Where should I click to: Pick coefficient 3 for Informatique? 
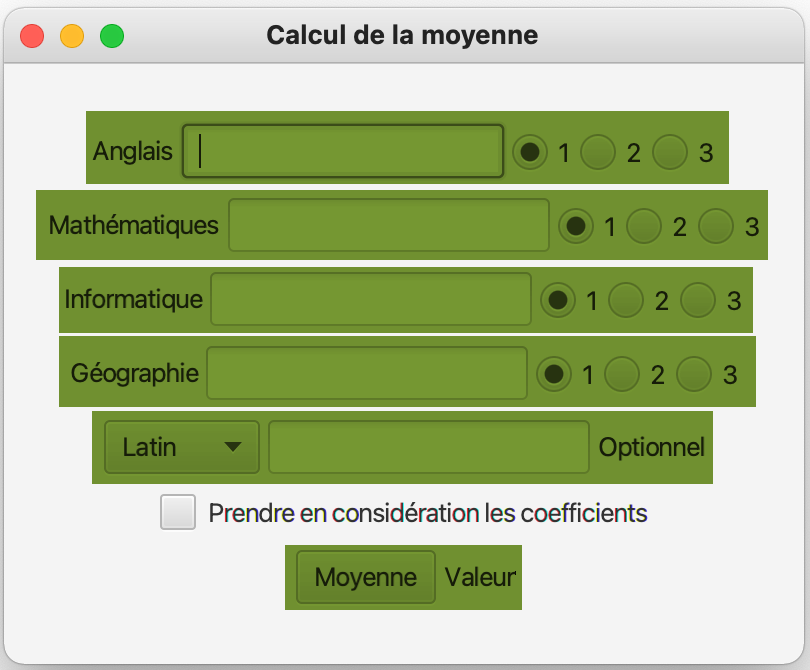[x=698, y=299]
